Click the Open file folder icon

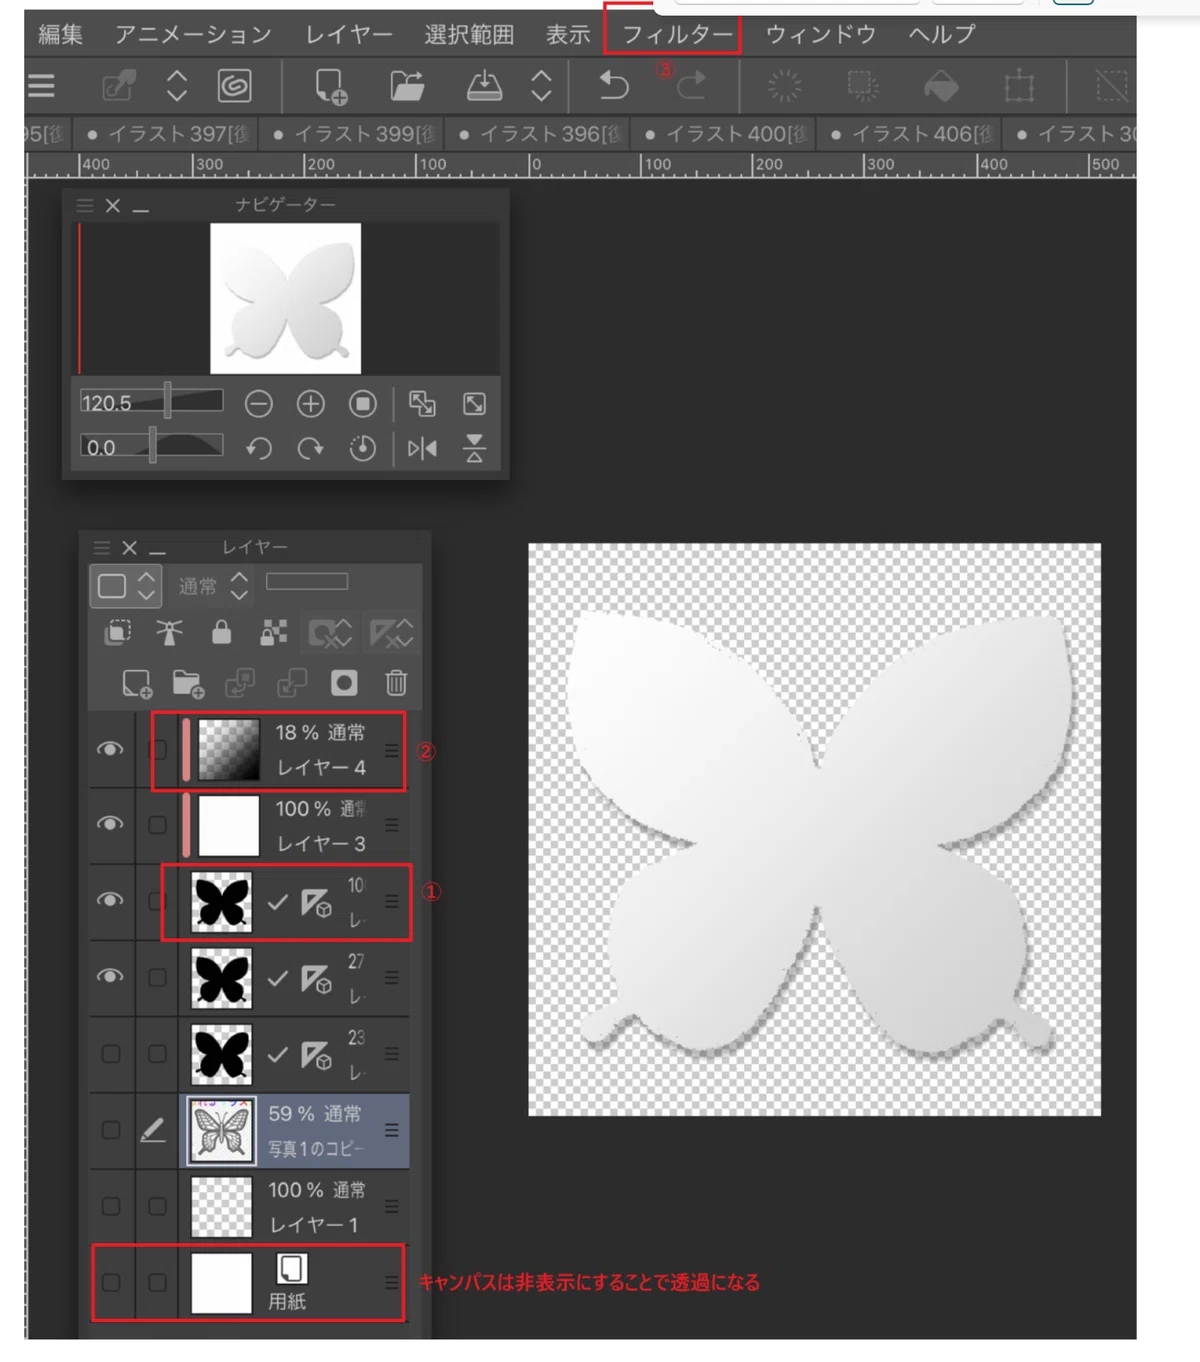coord(407,86)
